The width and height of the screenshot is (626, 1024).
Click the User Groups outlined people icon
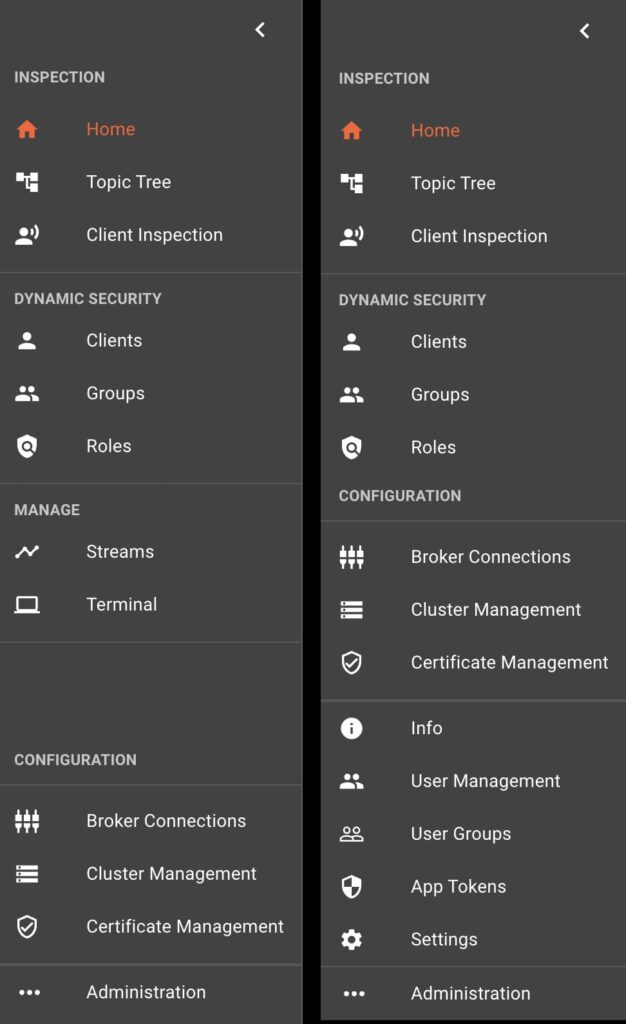[351, 834]
